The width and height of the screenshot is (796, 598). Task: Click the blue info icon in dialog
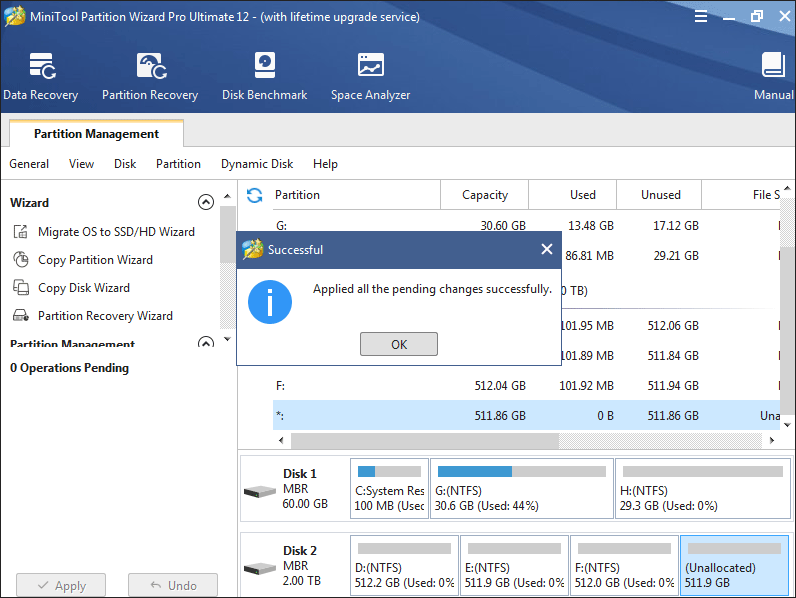270,302
